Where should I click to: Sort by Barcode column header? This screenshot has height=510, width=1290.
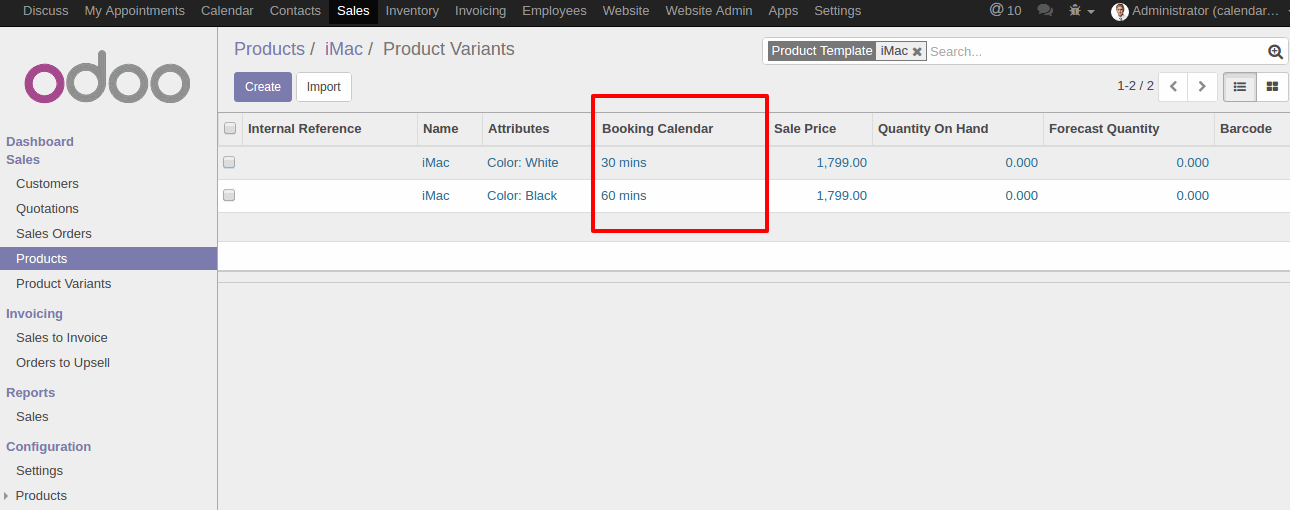coord(1252,129)
